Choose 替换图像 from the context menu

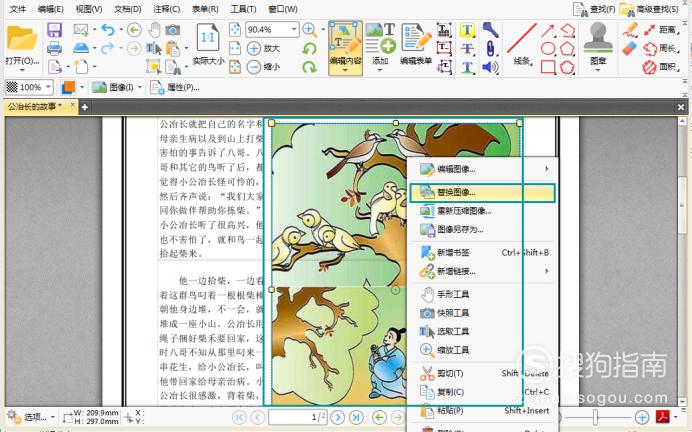482,193
